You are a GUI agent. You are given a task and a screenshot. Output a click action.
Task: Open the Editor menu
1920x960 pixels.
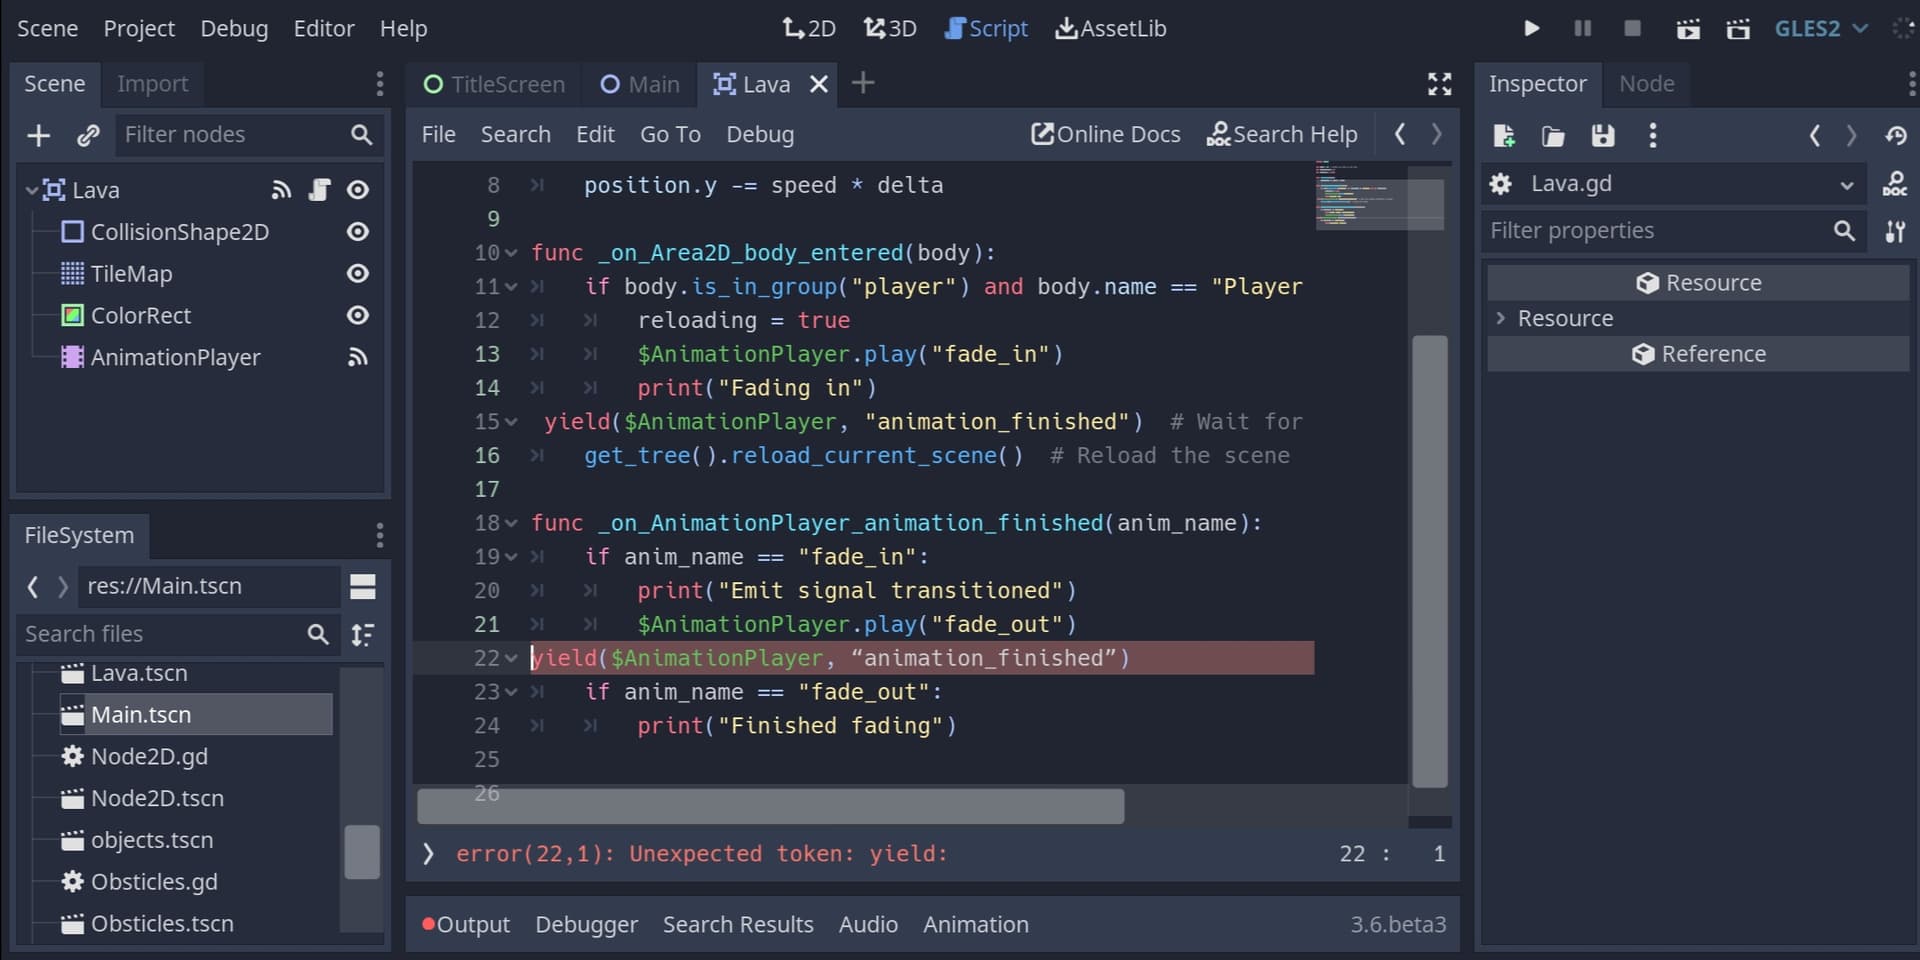click(324, 28)
